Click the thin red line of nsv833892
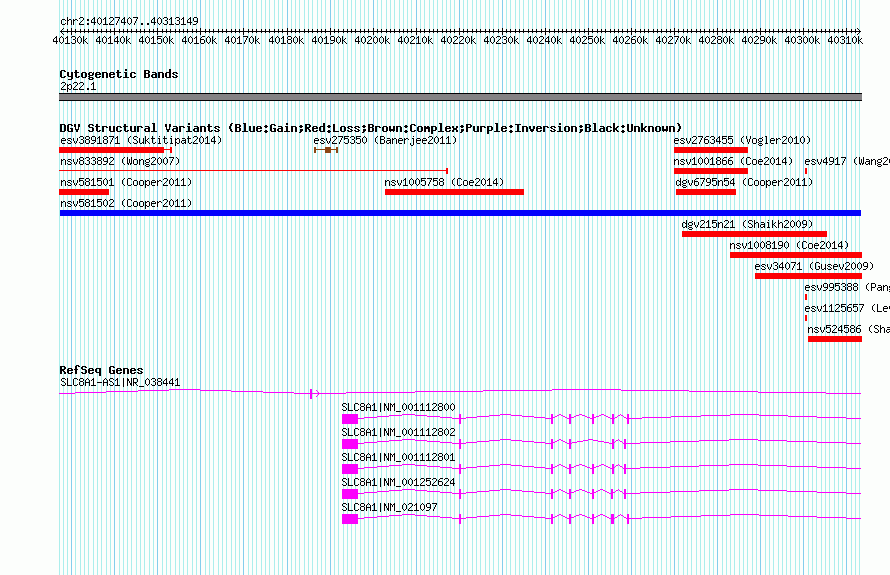The image size is (890, 575). pyautogui.click(x=253, y=170)
